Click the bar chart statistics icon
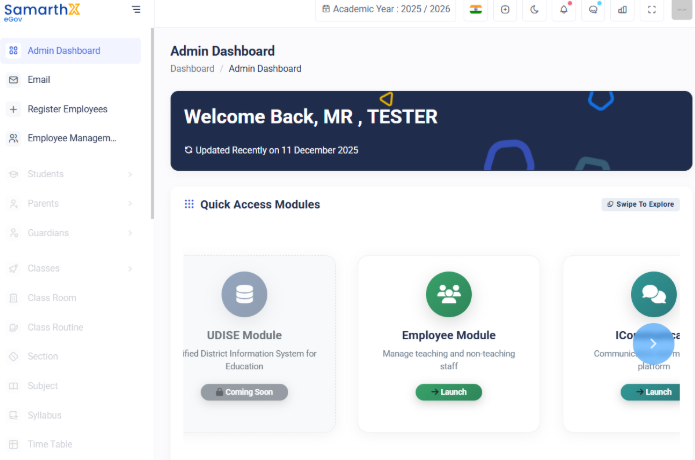This screenshot has height=460, width=695. tap(622, 9)
